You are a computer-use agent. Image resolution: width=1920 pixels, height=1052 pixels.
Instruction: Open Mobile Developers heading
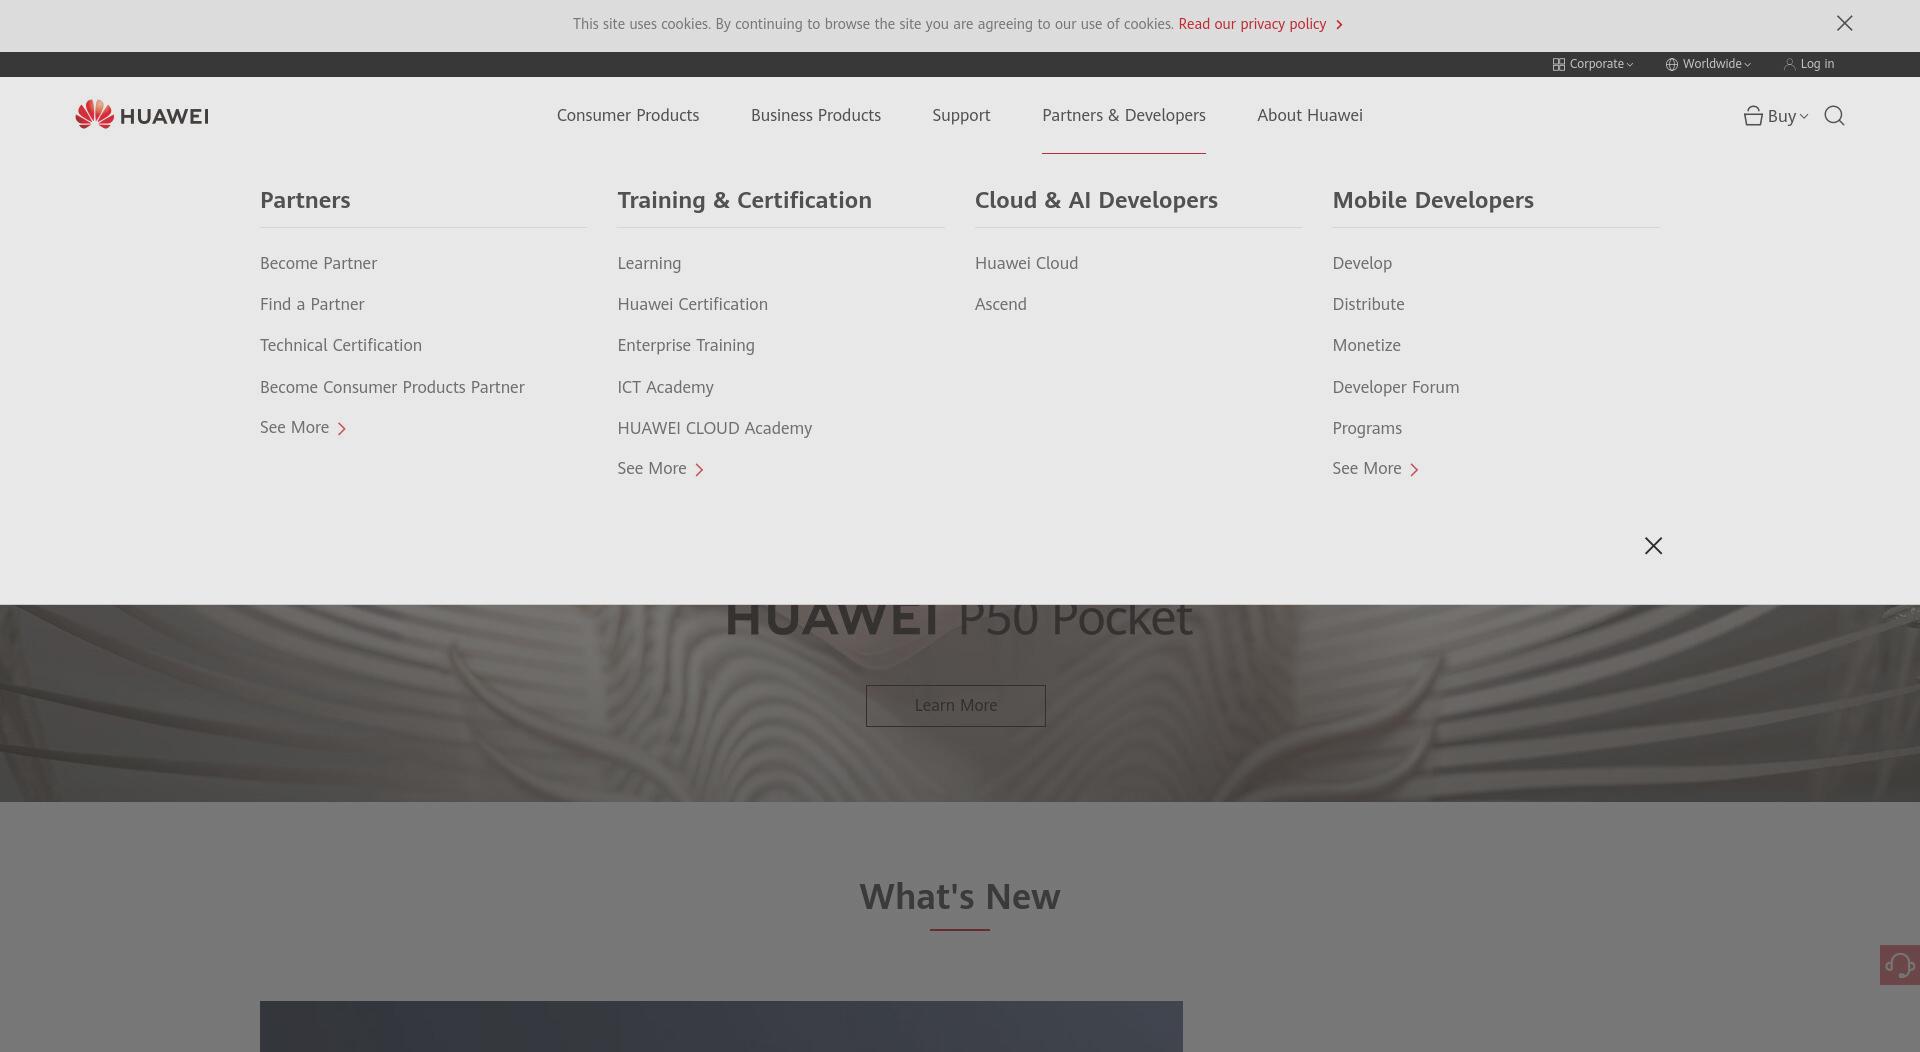tap(1433, 200)
